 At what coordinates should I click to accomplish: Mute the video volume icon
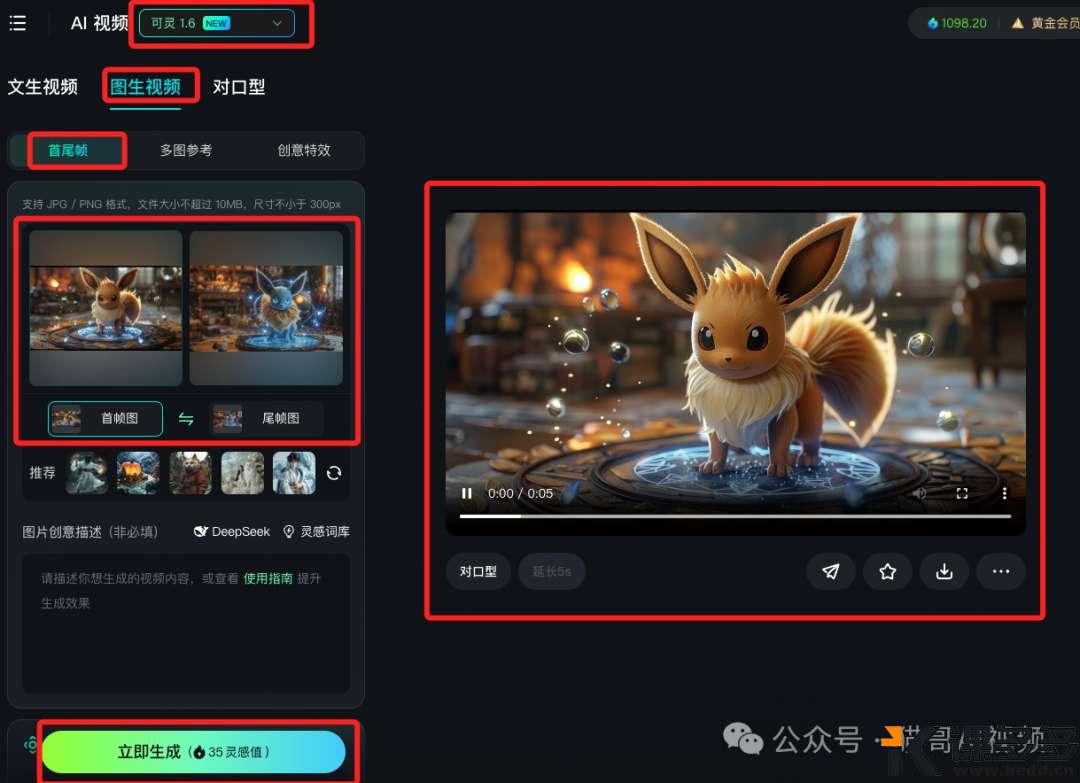[920, 494]
